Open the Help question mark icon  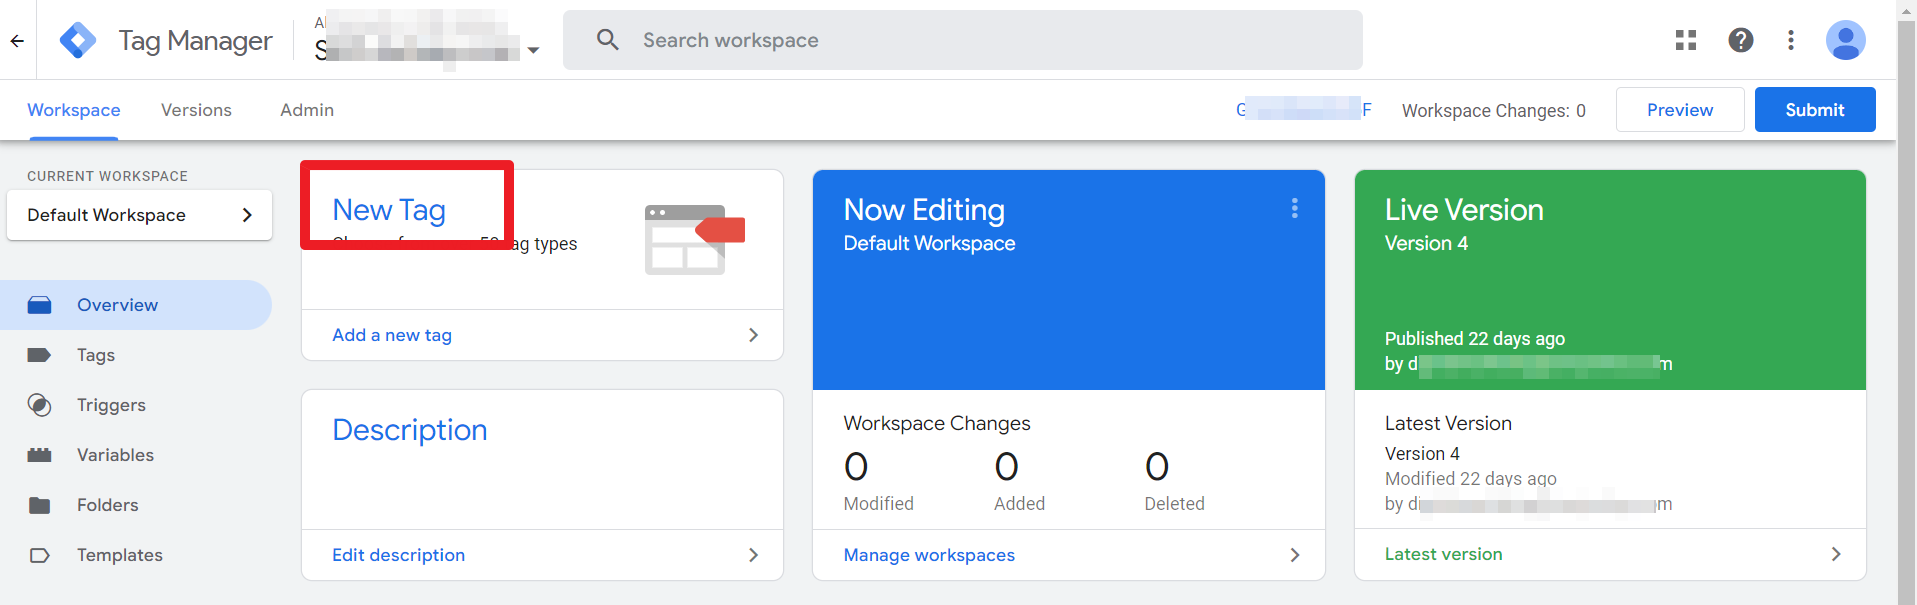tap(1740, 40)
